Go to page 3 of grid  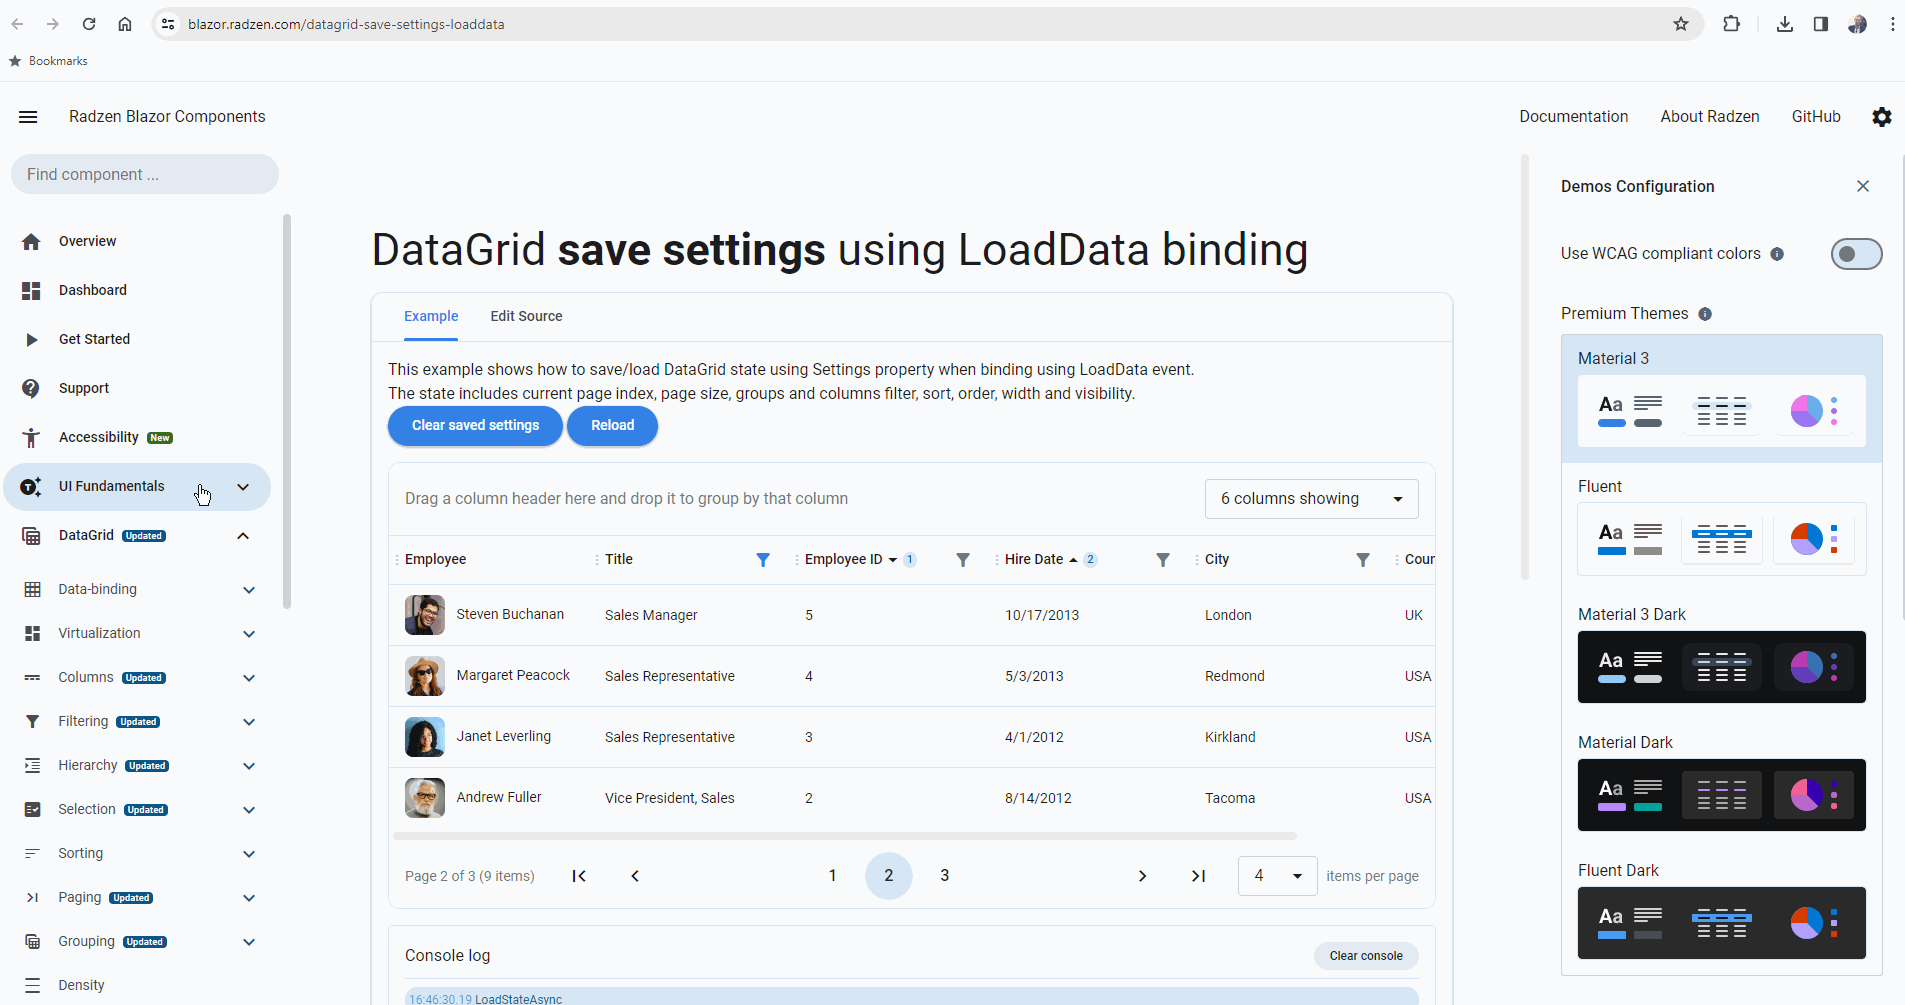944,876
